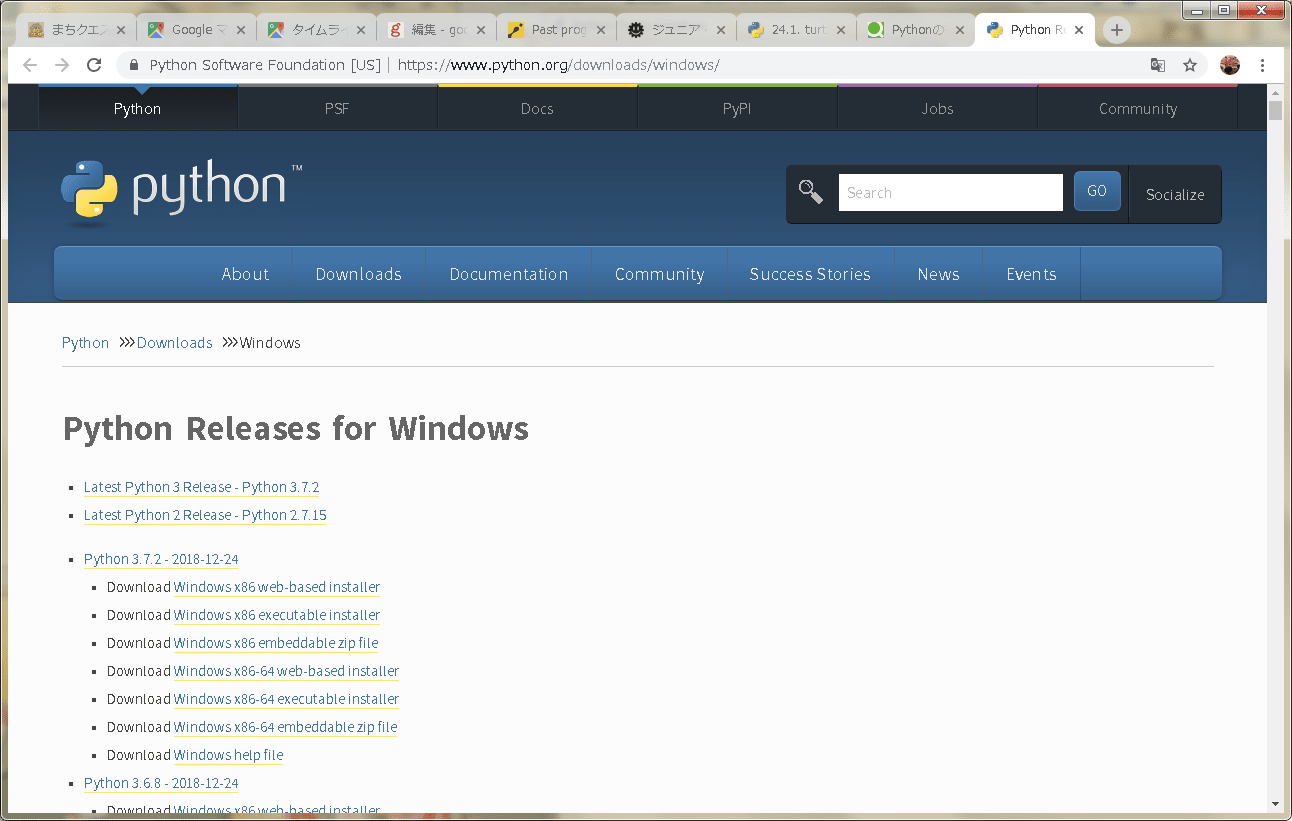1292x821 pixels.
Task: Download Windows x86-64 web-based installer
Action: coord(286,671)
